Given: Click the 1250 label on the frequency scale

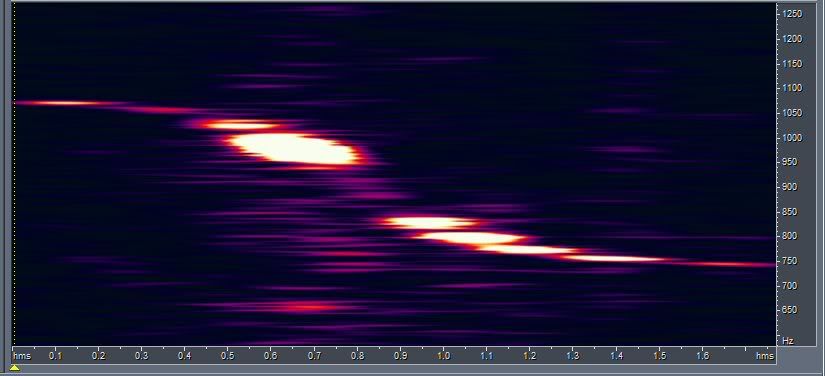Looking at the screenshot, I should coord(792,14).
